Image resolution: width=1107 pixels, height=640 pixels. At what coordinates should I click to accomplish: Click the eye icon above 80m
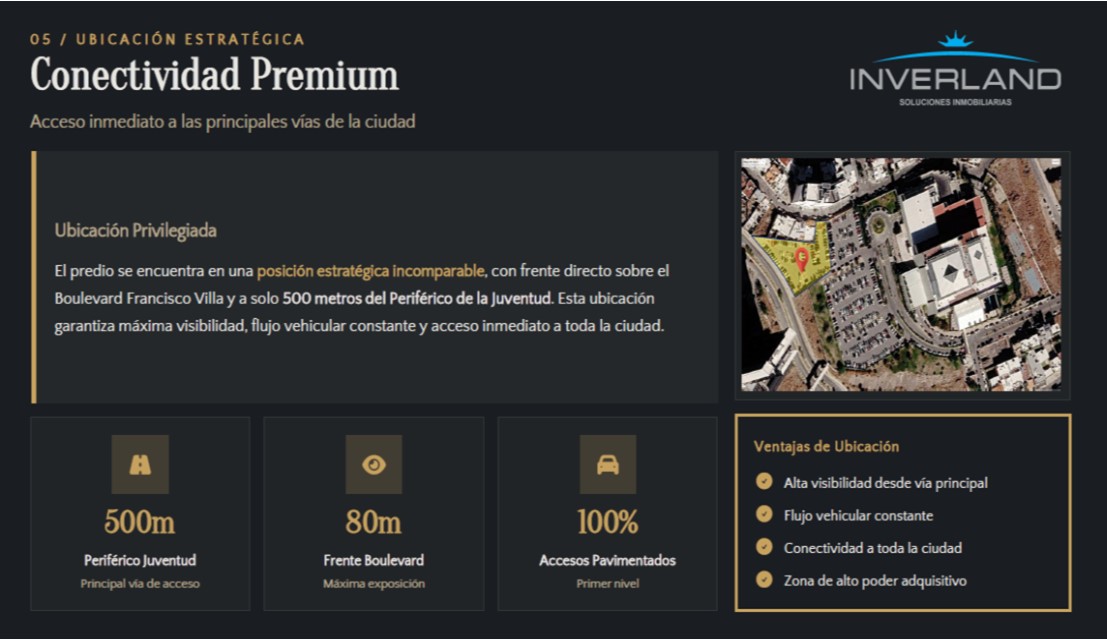(x=374, y=464)
